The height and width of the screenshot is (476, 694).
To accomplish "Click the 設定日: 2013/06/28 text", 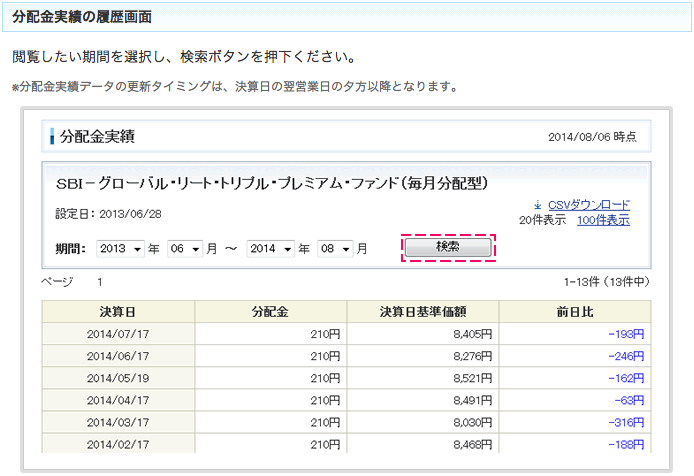I will 108,214.
